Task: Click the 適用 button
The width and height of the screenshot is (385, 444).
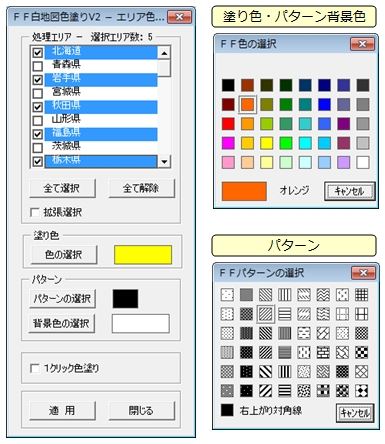Action: pyautogui.click(x=62, y=411)
